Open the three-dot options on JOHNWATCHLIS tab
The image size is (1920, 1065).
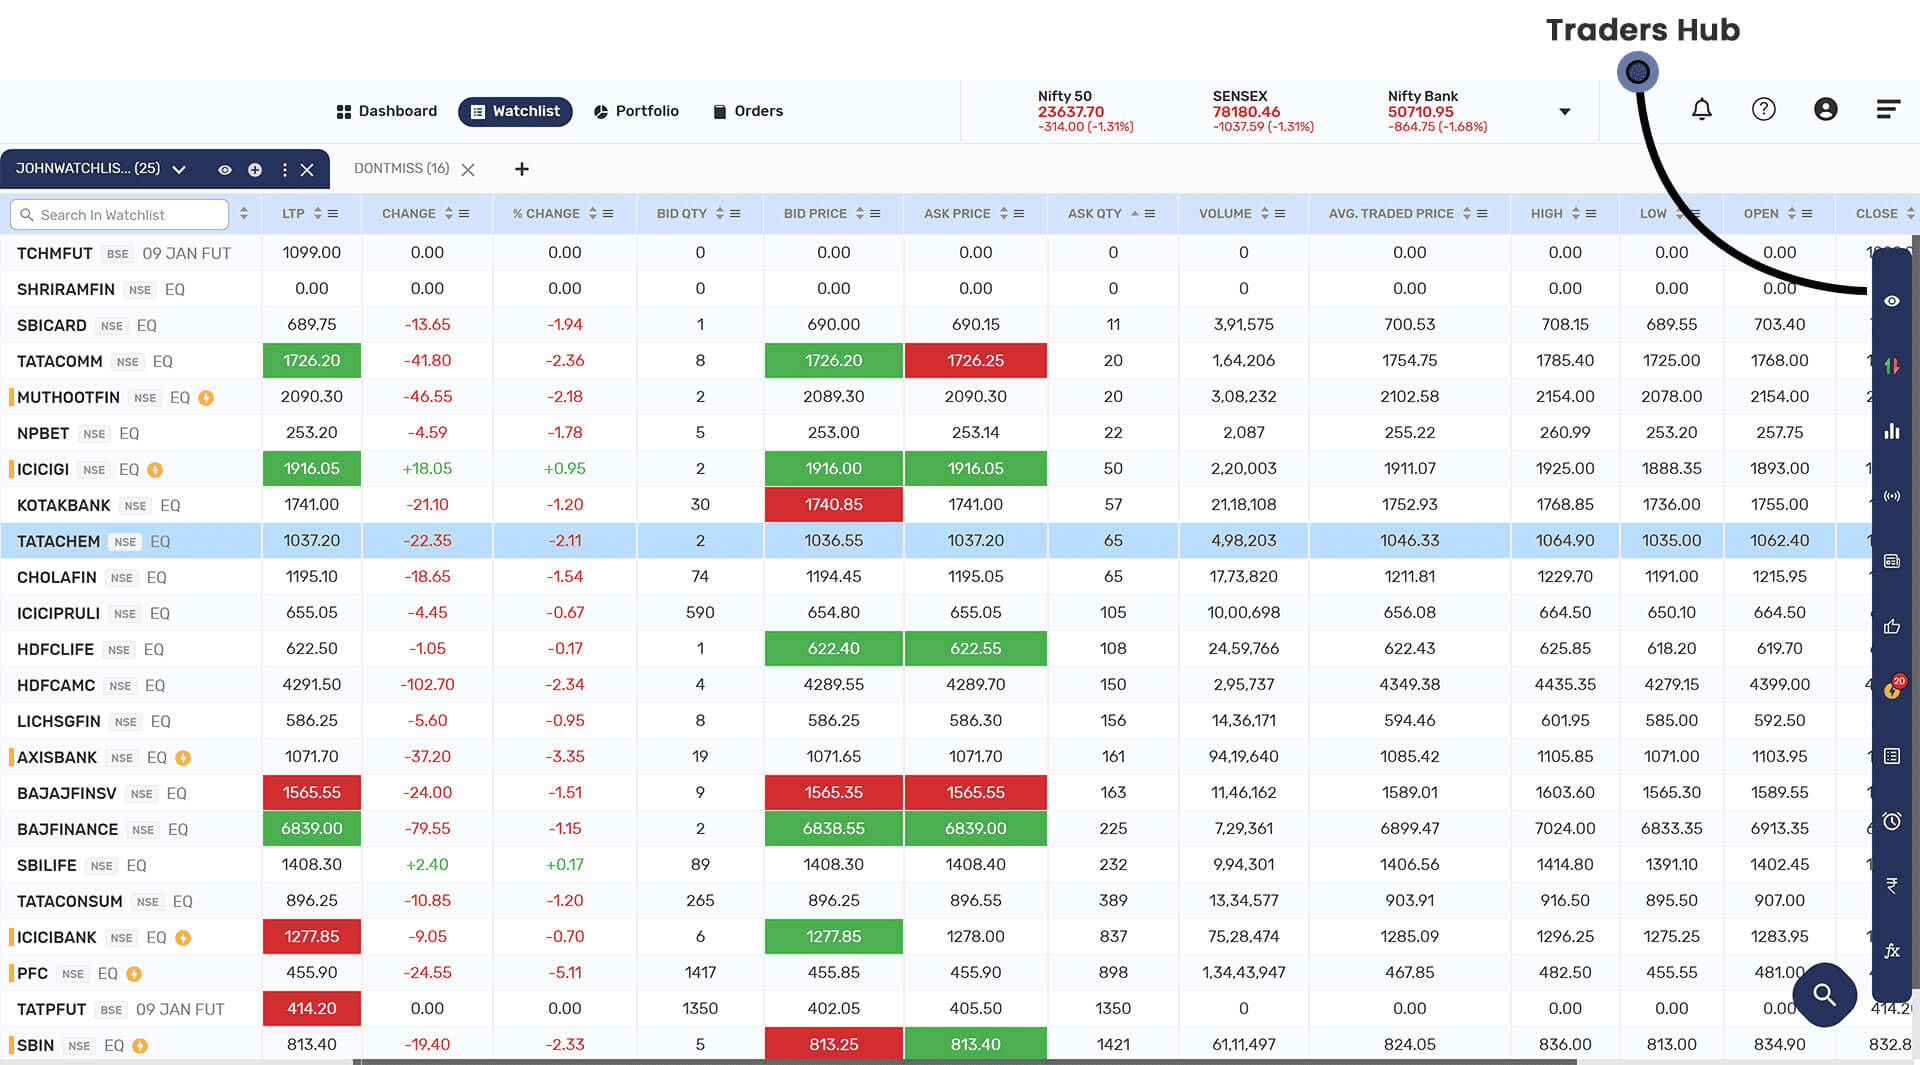(x=285, y=170)
